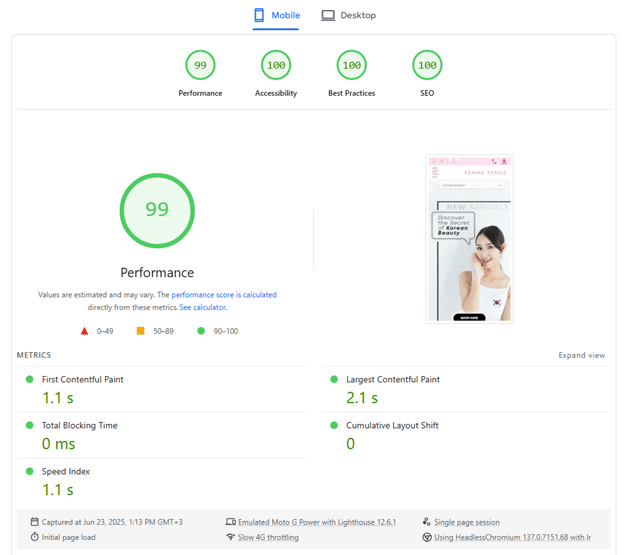This screenshot has height=555, width=624.
Task: Click the SEO 100 score gauge
Action: [427, 66]
